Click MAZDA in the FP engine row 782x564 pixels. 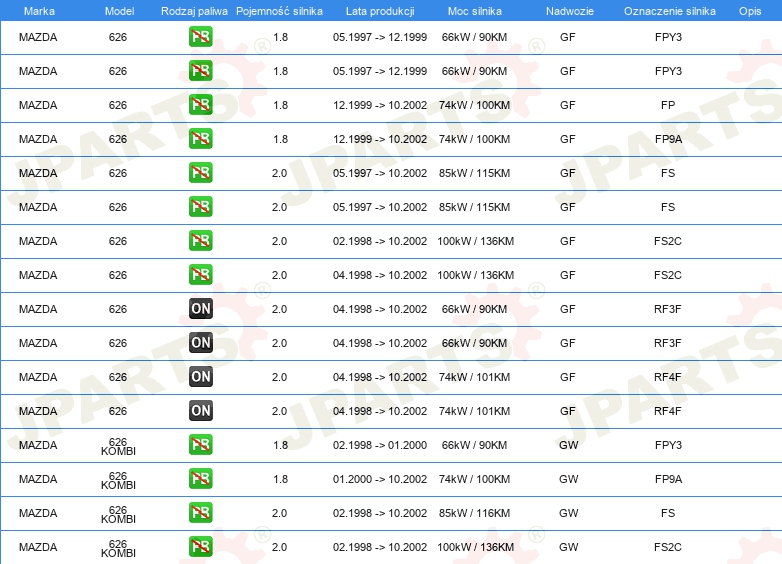point(38,105)
